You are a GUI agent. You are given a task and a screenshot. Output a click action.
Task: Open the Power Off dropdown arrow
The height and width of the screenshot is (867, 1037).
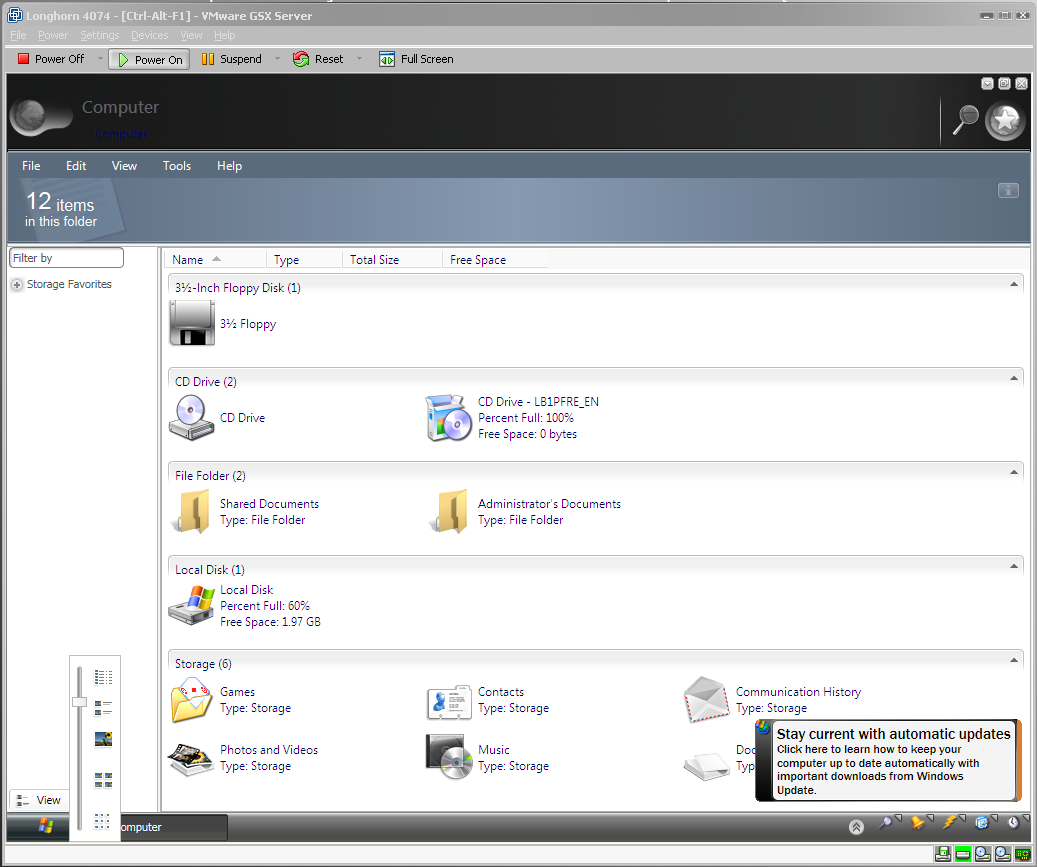tap(100, 59)
